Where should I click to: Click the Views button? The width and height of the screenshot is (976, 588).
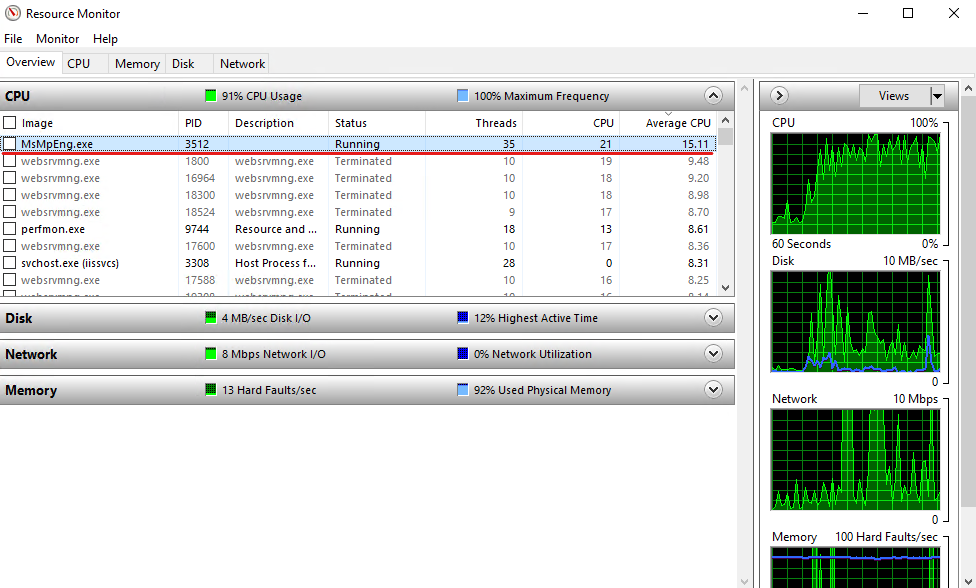coord(894,96)
